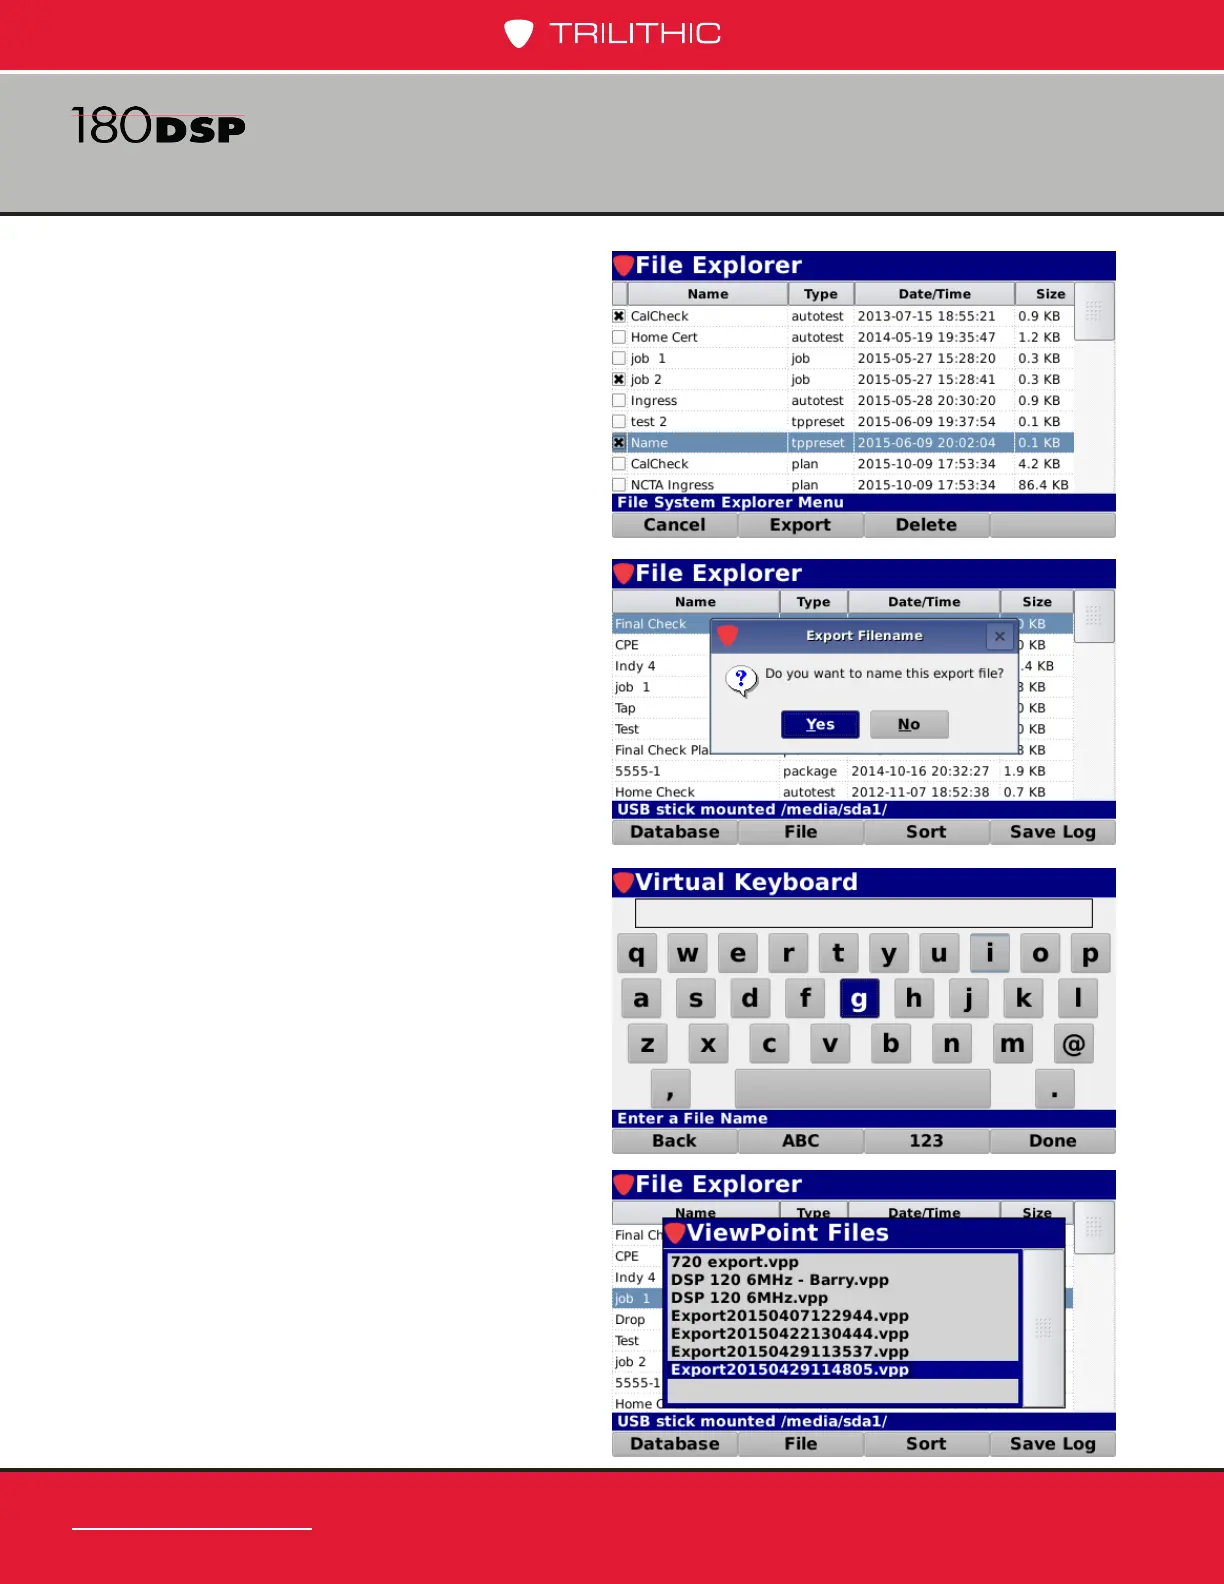The width and height of the screenshot is (1224, 1584).
Task: Check the test 2 checkbox
Action: point(619,421)
